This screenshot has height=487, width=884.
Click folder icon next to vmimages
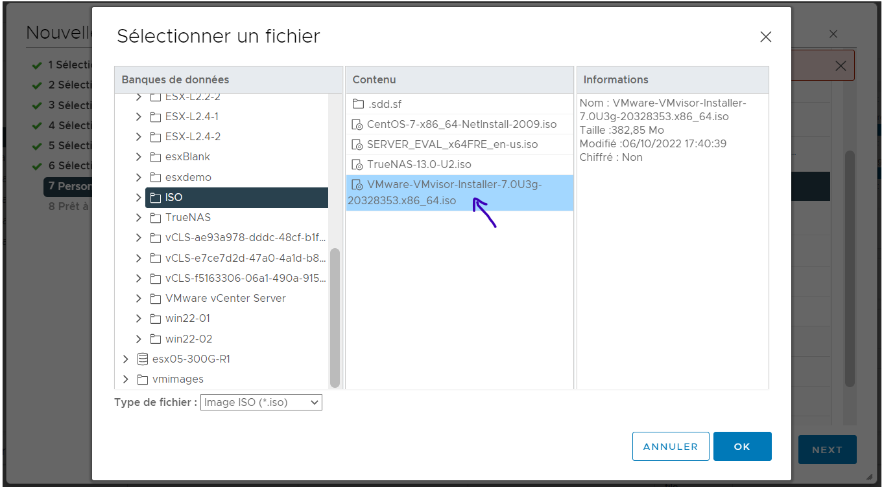point(143,379)
